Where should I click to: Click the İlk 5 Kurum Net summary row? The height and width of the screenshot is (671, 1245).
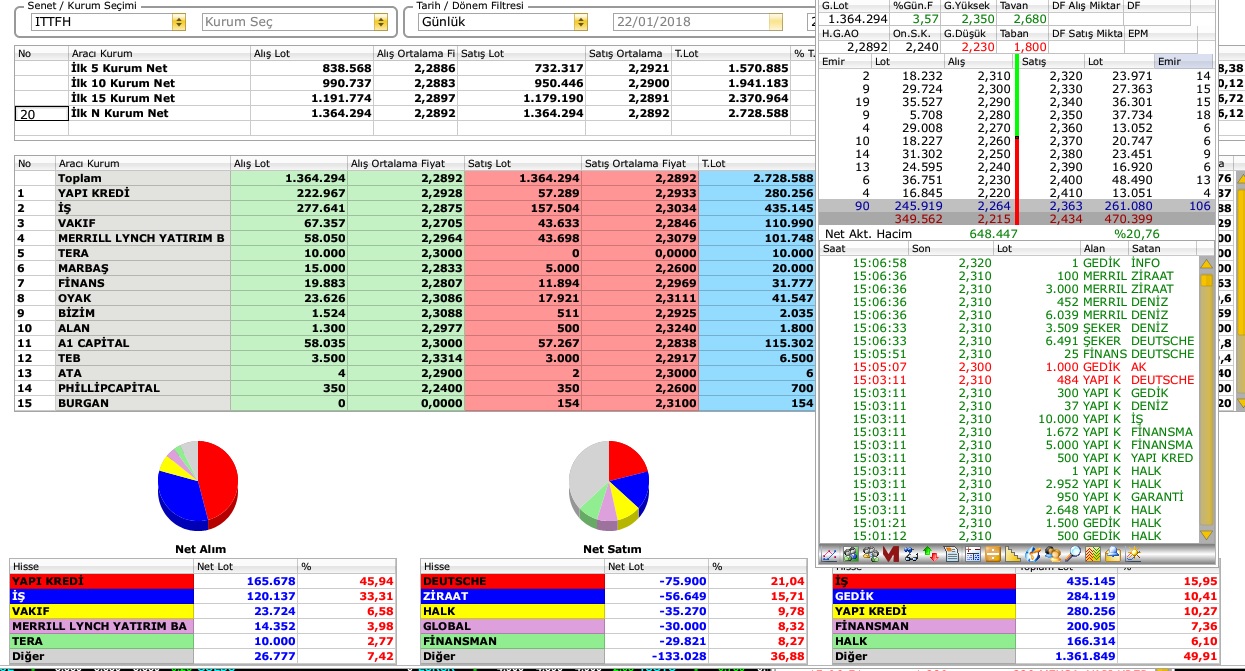[414, 68]
